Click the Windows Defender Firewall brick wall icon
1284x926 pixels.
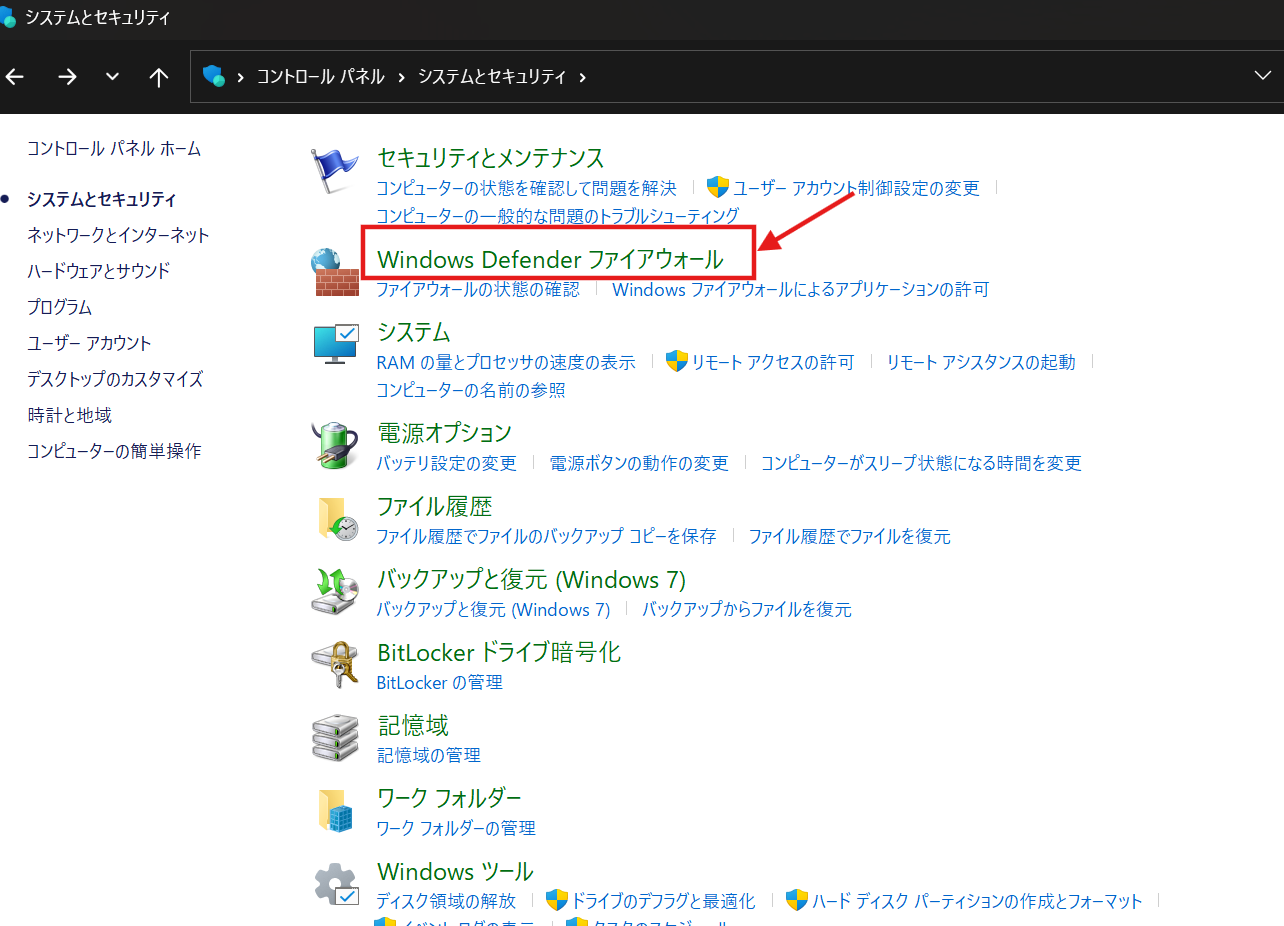coord(335,272)
